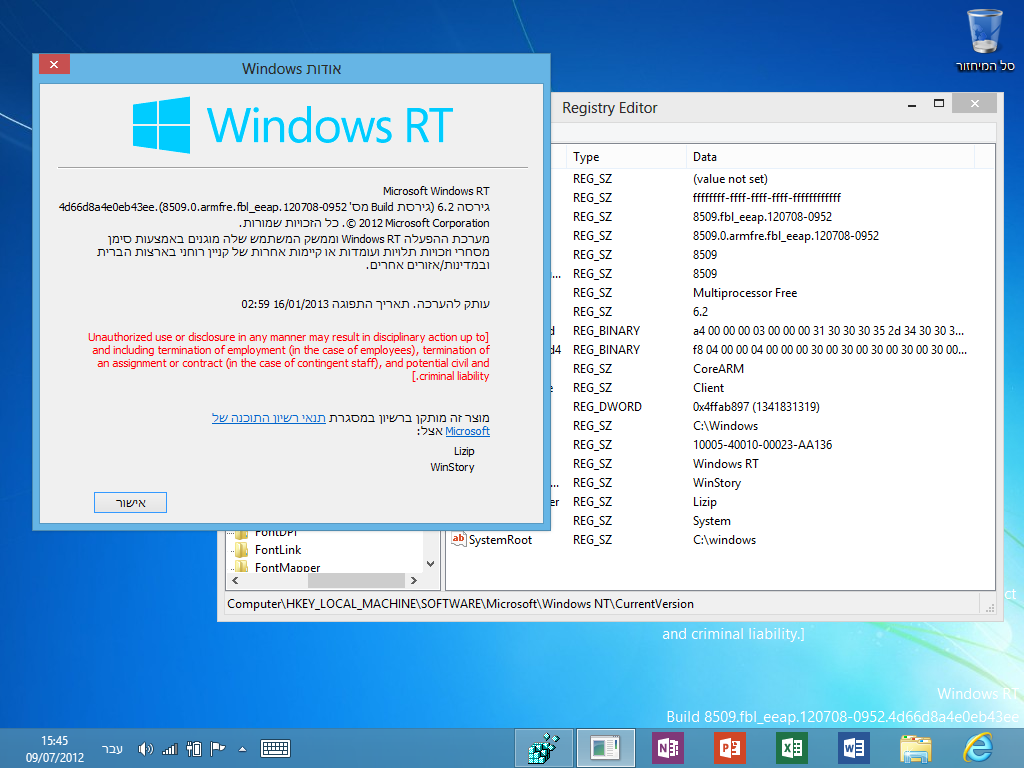Click the Action Center flag icon
The image size is (1024, 768).
[x=217, y=748]
